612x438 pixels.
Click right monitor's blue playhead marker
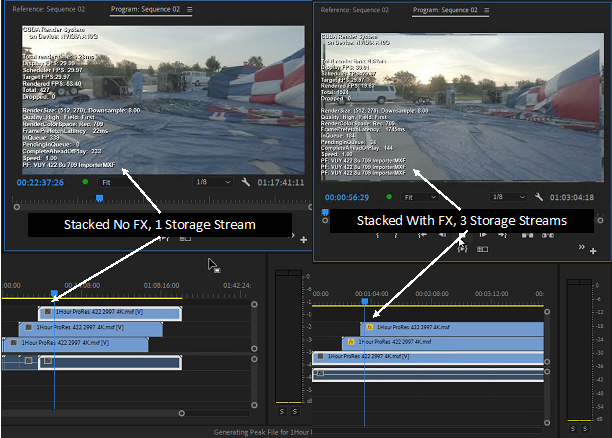click(325, 212)
